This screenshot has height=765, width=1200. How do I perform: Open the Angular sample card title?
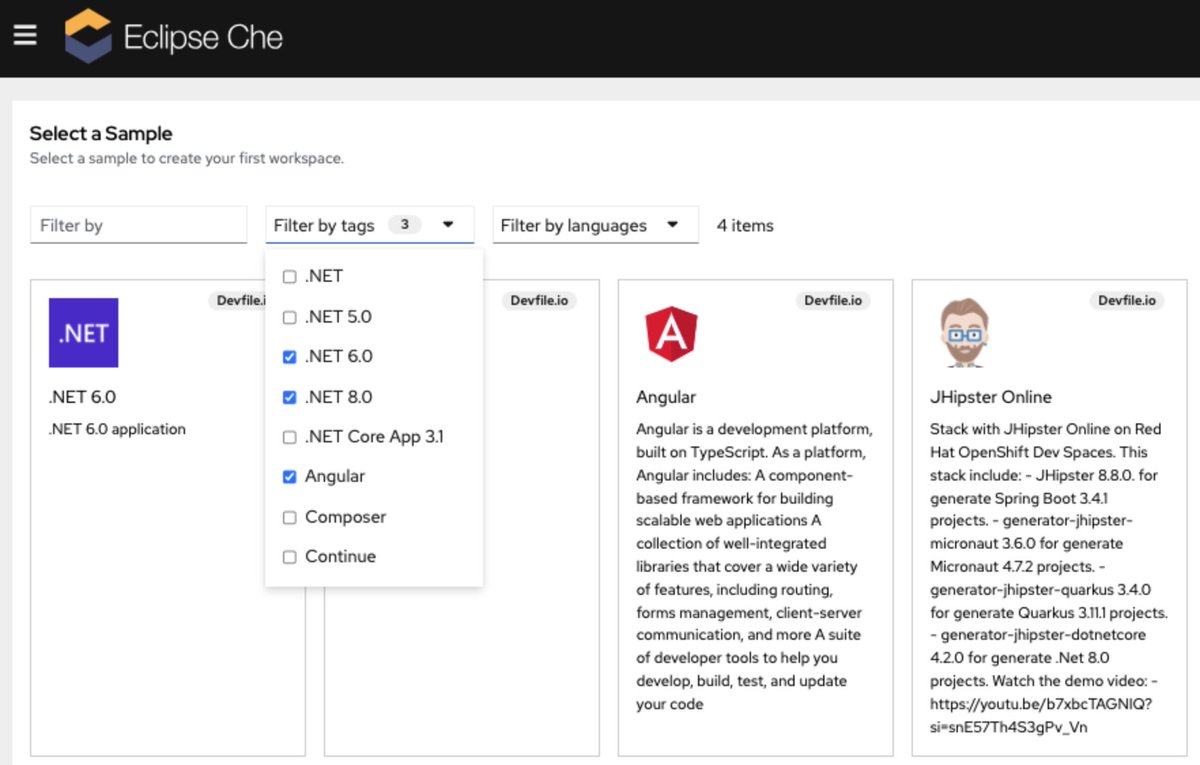[666, 397]
